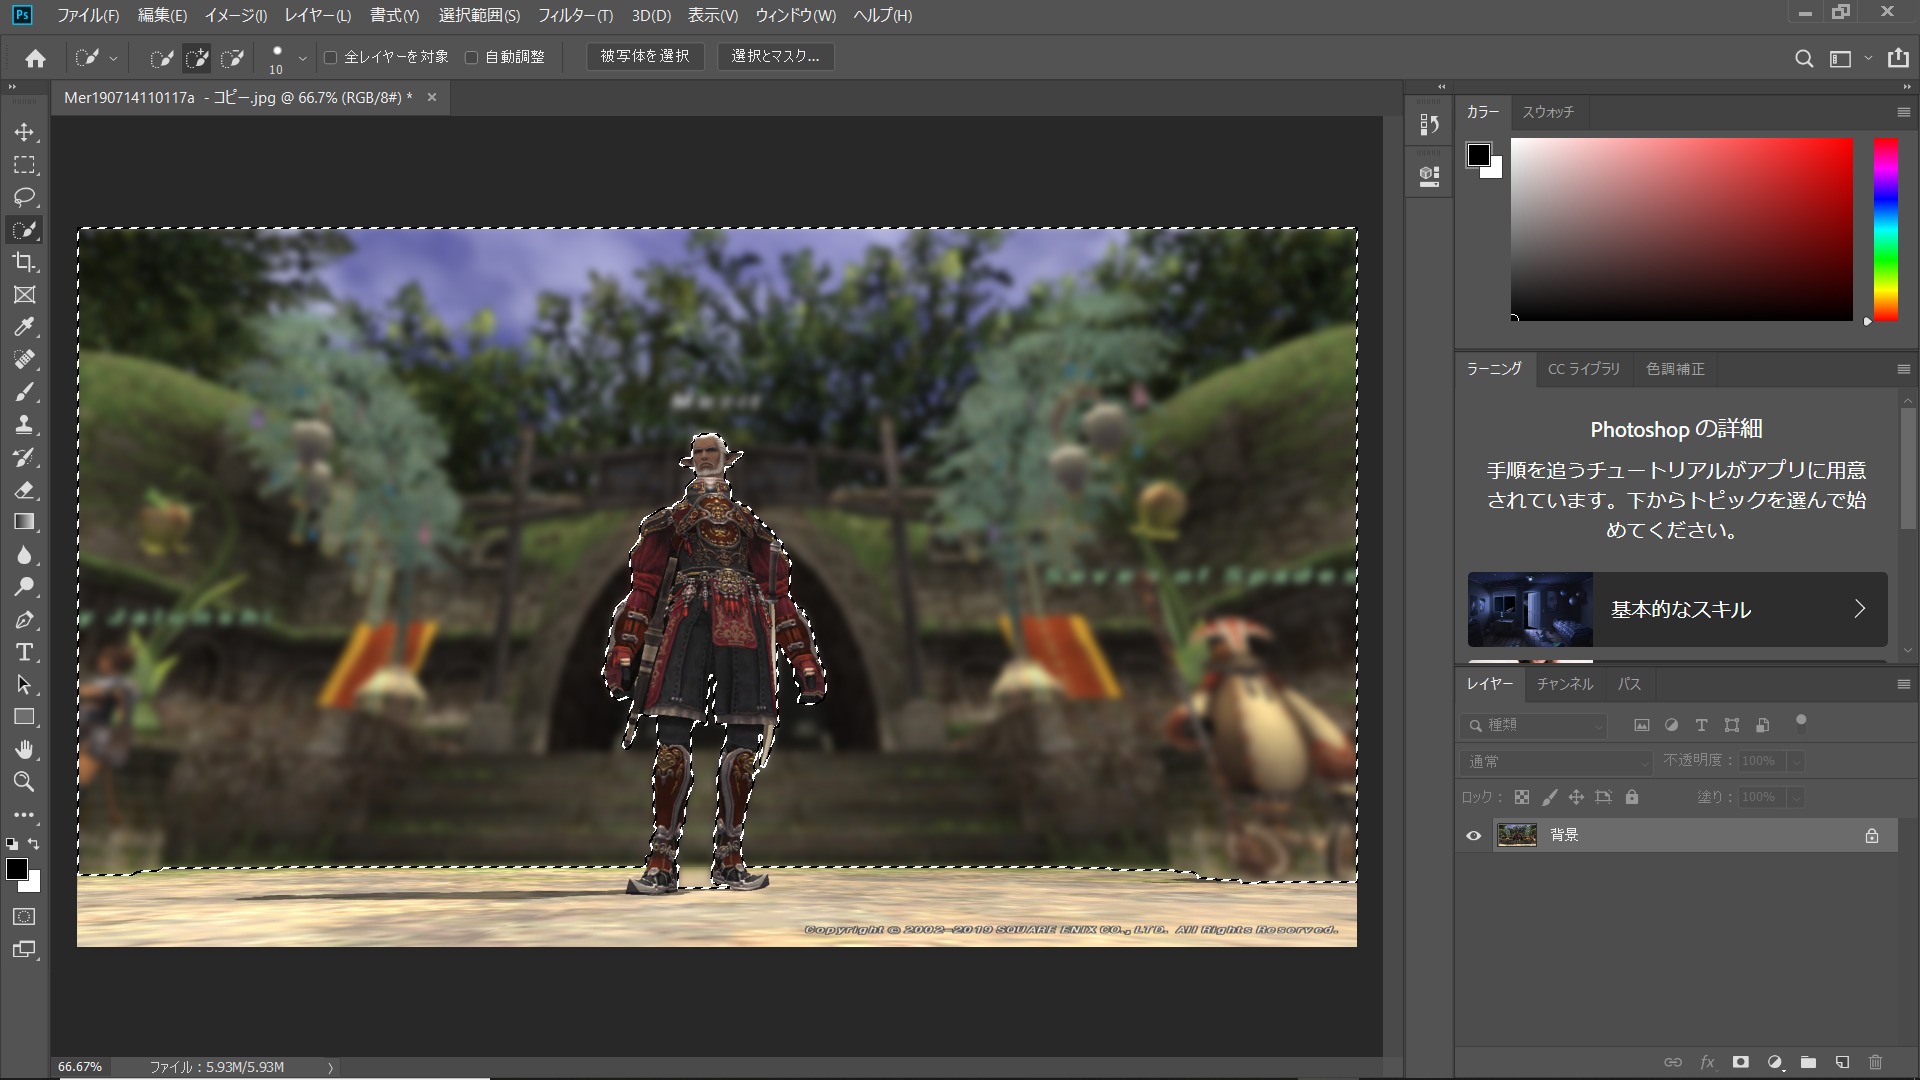
Task: Swap foreground and background colors
Action: click(34, 844)
